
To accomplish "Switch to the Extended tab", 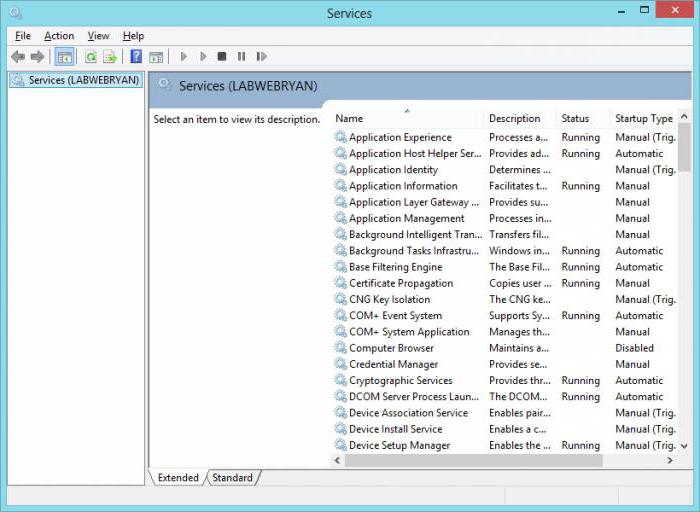I will click(x=178, y=478).
